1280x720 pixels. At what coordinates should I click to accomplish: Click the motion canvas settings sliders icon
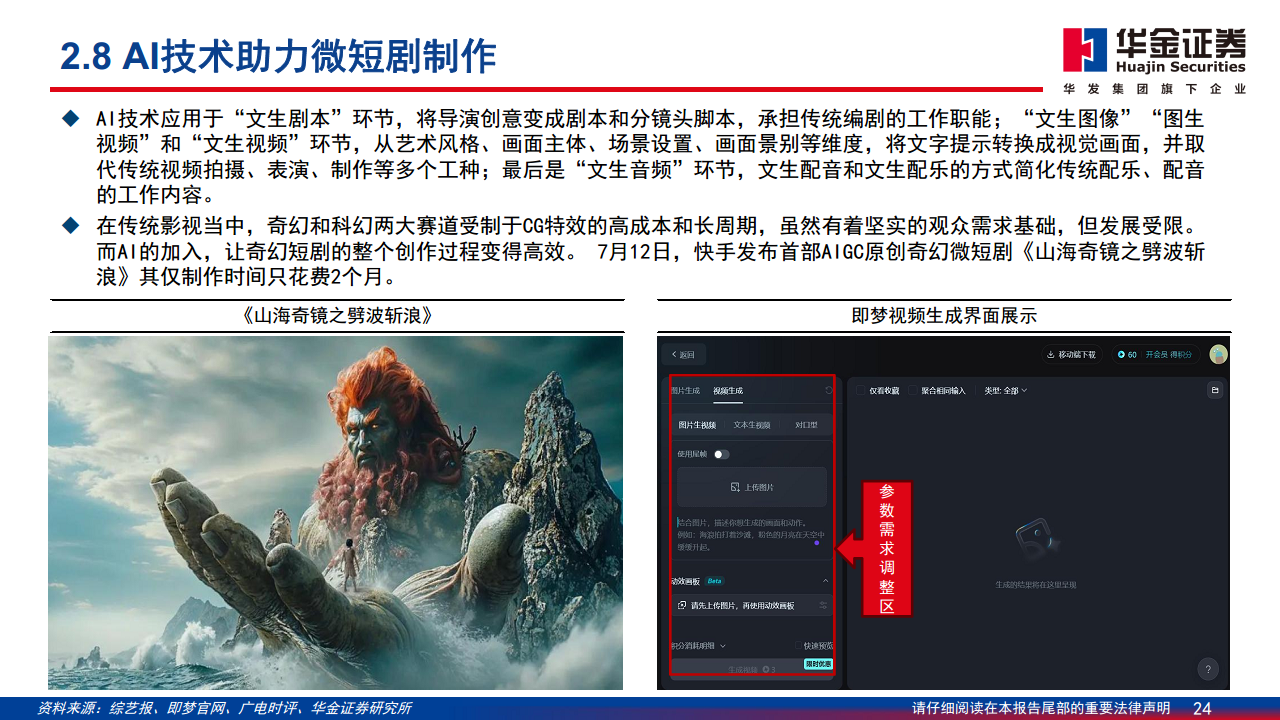pos(823,606)
